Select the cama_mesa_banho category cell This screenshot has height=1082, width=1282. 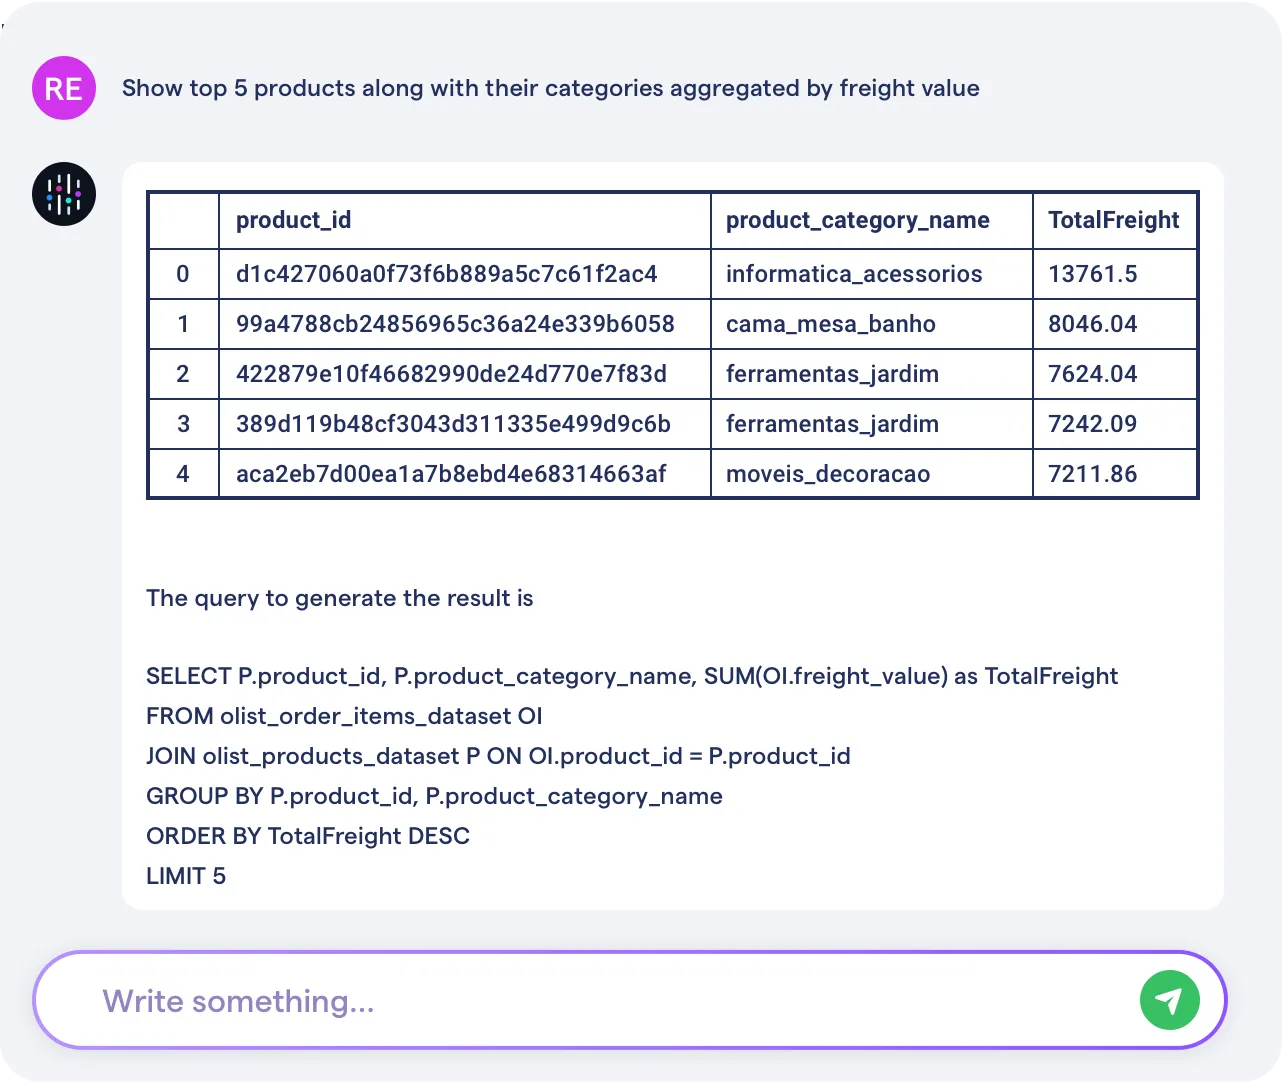(830, 324)
